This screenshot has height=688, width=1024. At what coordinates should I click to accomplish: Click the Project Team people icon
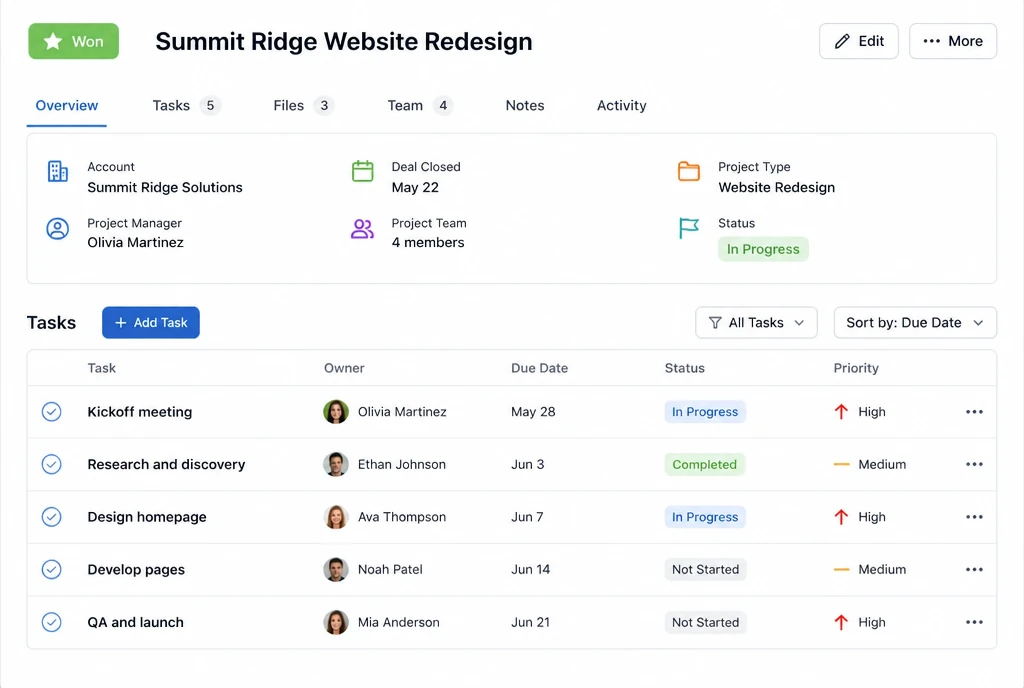pyautogui.click(x=362, y=228)
